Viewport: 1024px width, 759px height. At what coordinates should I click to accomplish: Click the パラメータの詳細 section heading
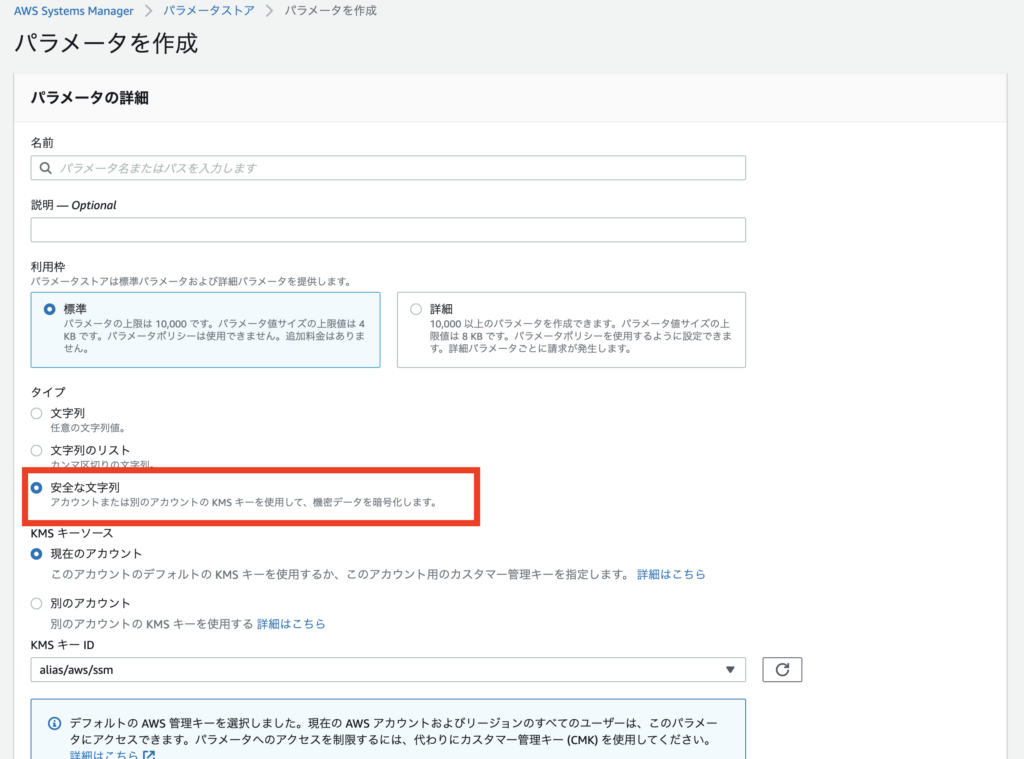pos(90,98)
